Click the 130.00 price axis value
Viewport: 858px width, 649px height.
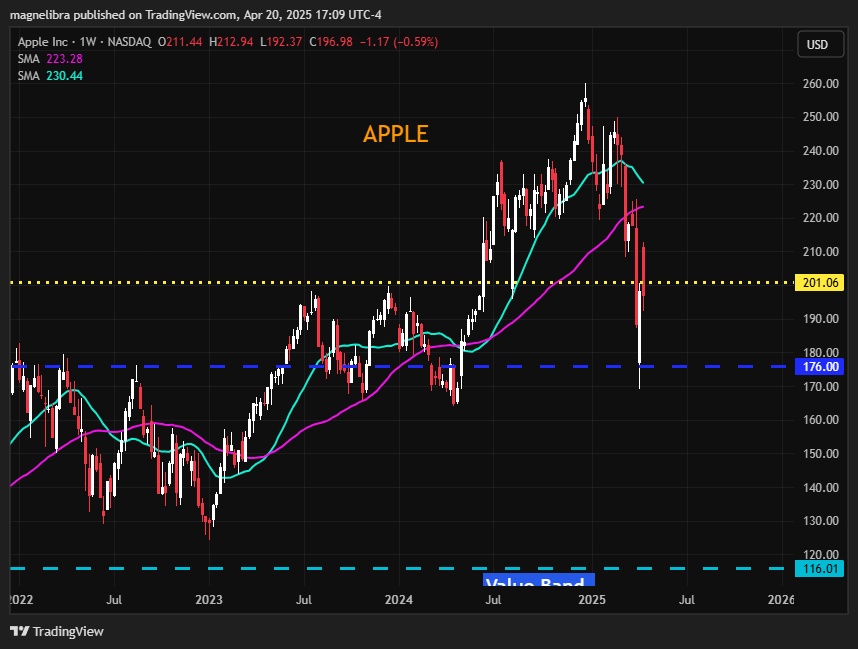coord(821,520)
